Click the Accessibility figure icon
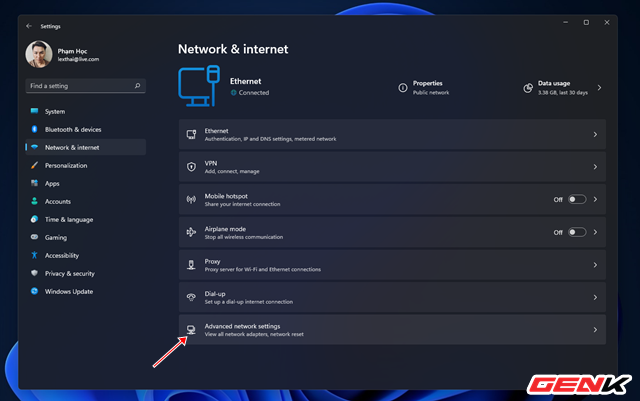Viewport: 640px width, 401px height. point(34,255)
